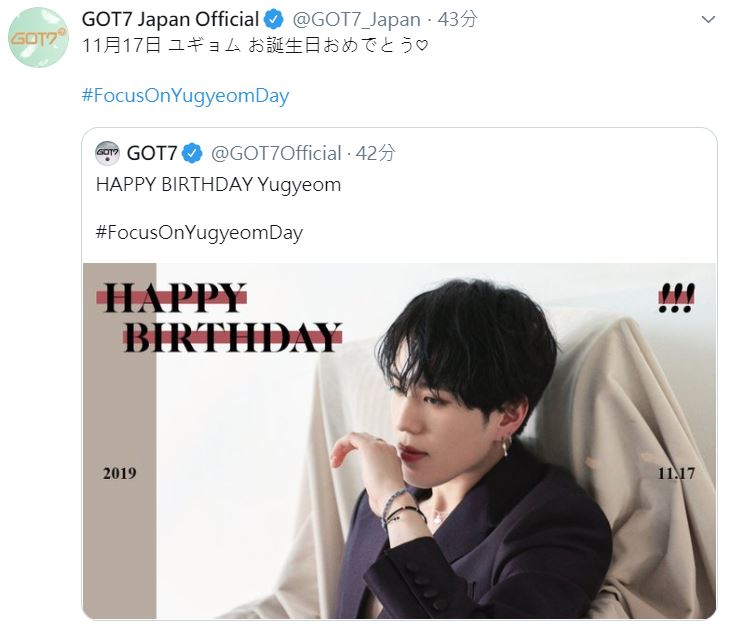This screenshot has width=736, height=628.
Task: Click the black #FocusOnYugyeomDay in quoted tweet
Action: click(x=199, y=233)
